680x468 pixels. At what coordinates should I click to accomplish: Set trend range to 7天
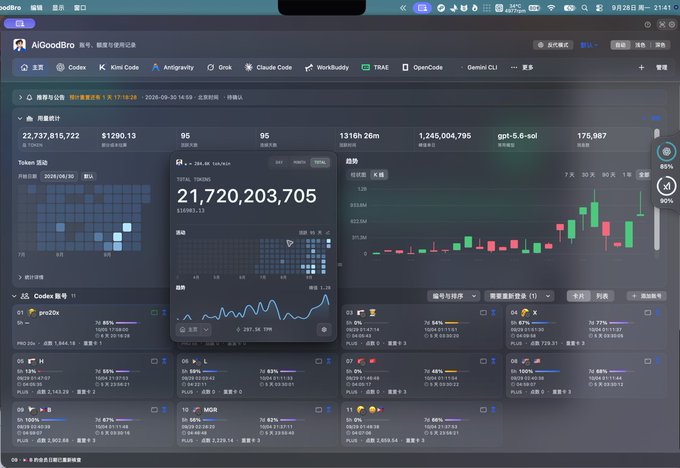(569, 174)
